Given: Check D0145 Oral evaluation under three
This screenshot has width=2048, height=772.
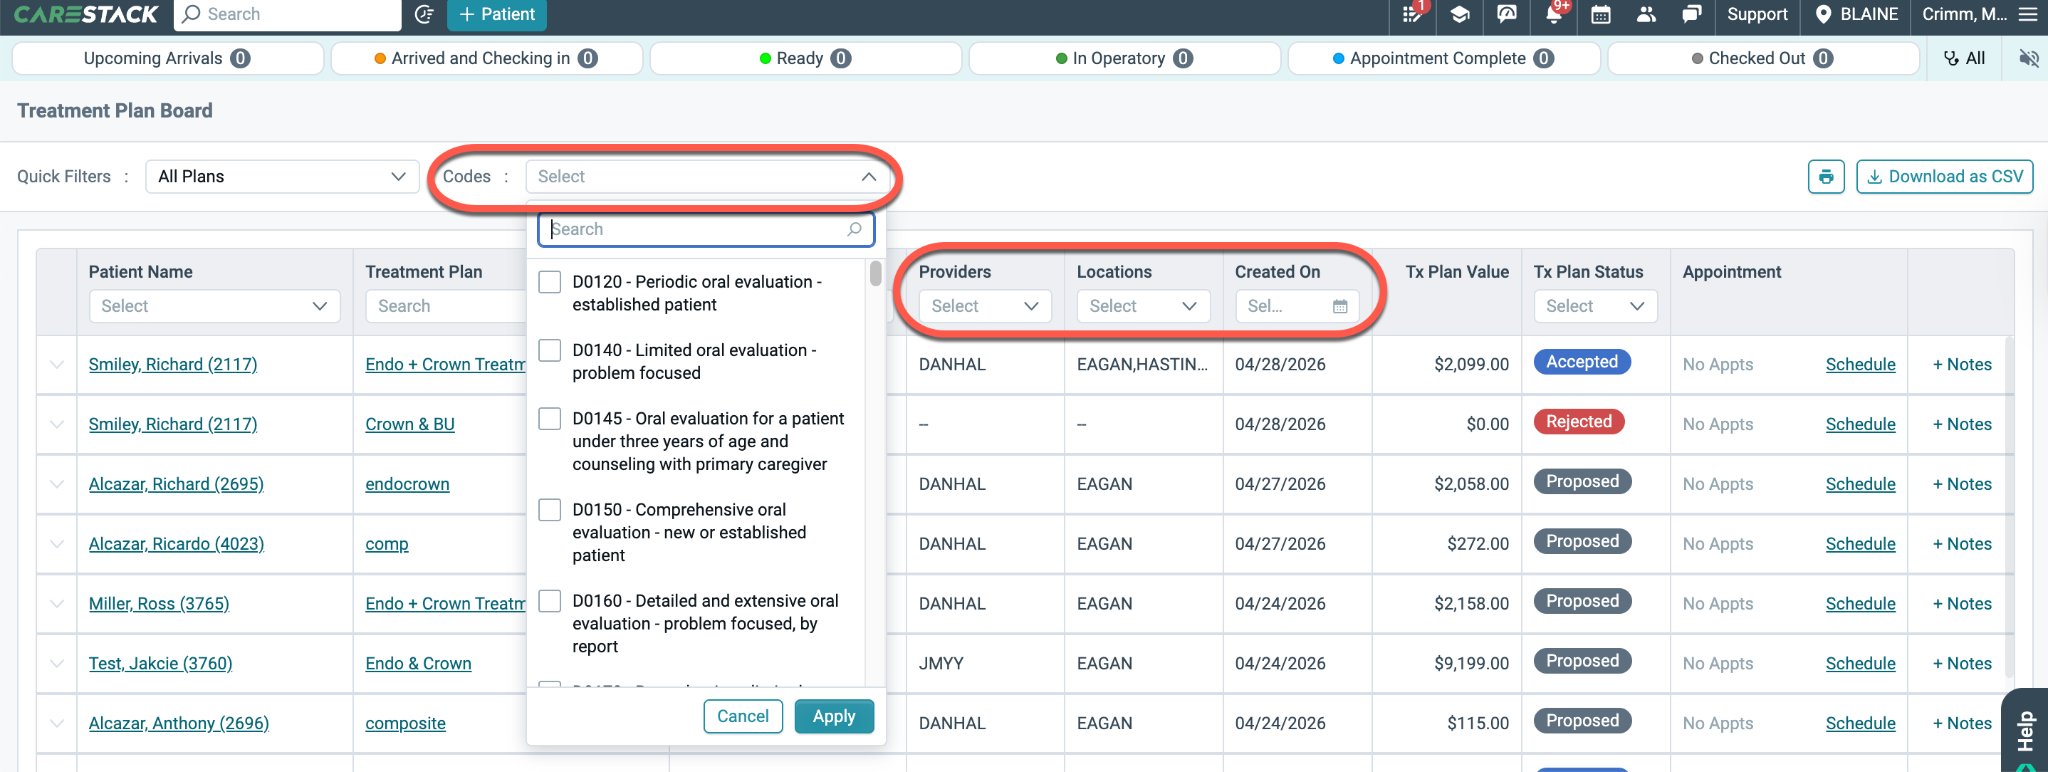Looking at the screenshot, I should (x=550, y=418).
